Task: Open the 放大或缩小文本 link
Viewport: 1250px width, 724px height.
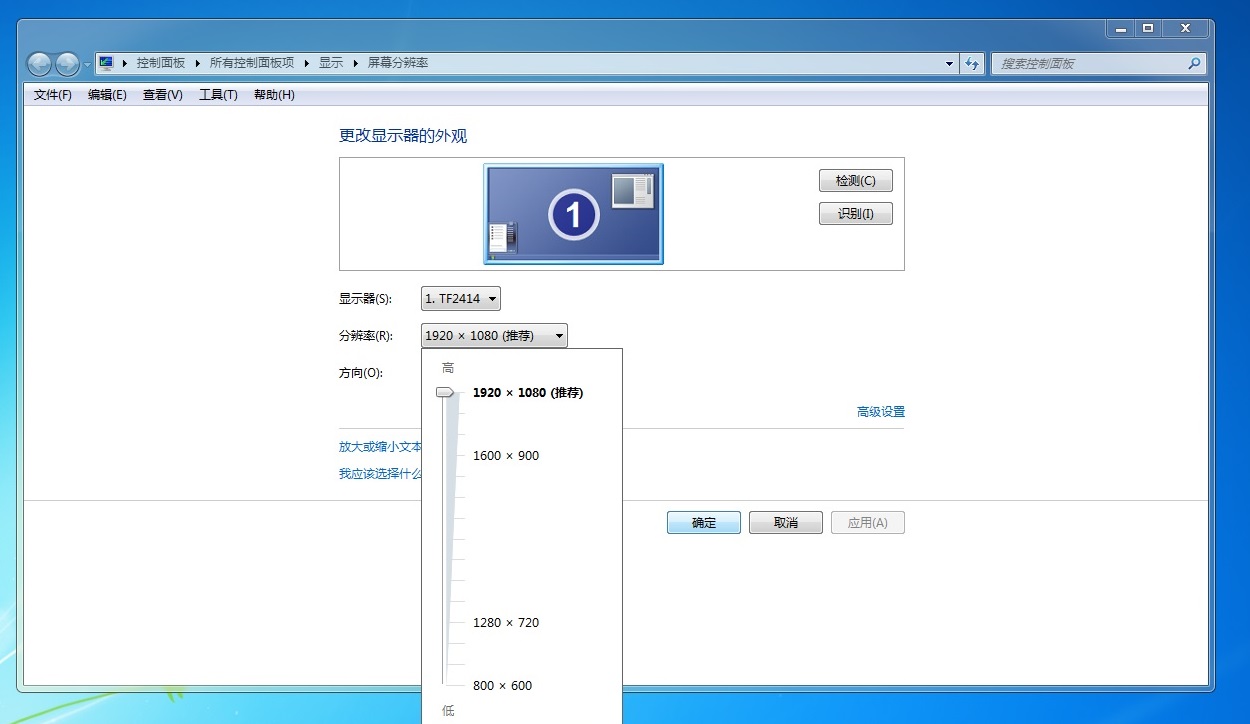Action: 380,447
